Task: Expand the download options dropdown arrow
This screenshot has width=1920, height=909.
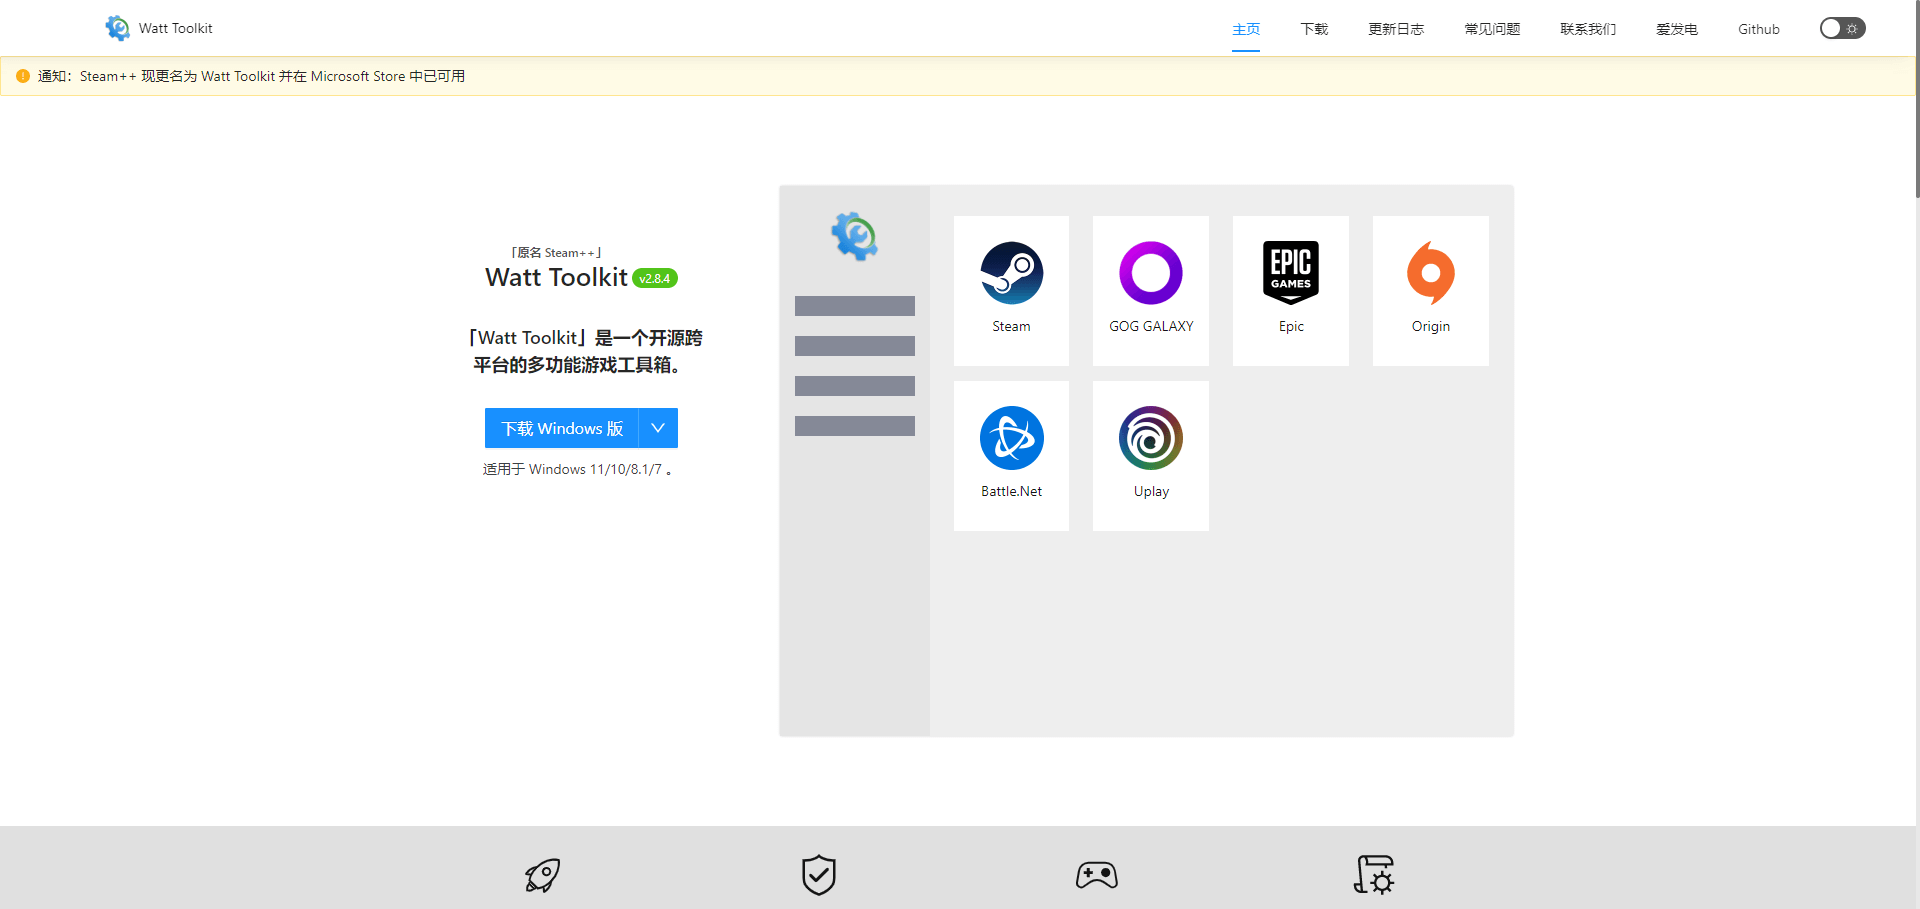Action: click(x=658, y=428)
